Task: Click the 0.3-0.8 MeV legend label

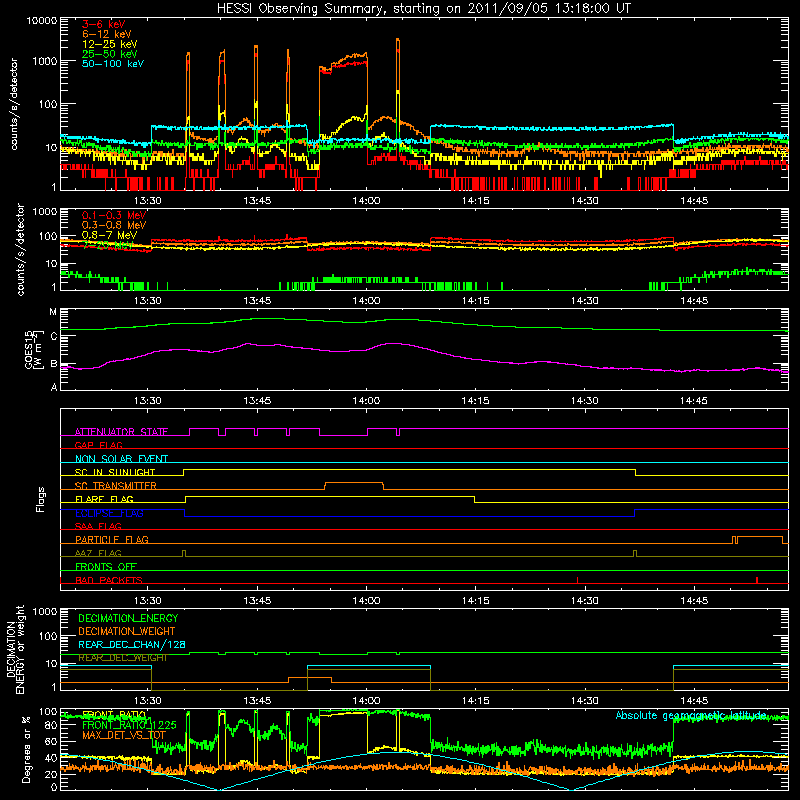Action: pos(114,225)
